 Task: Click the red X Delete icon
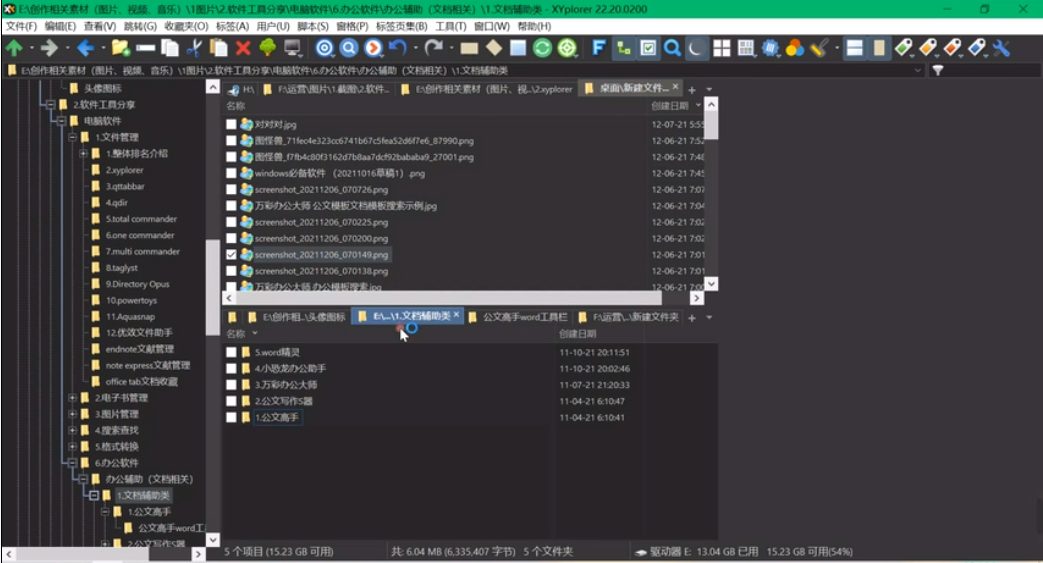(243, 48)
